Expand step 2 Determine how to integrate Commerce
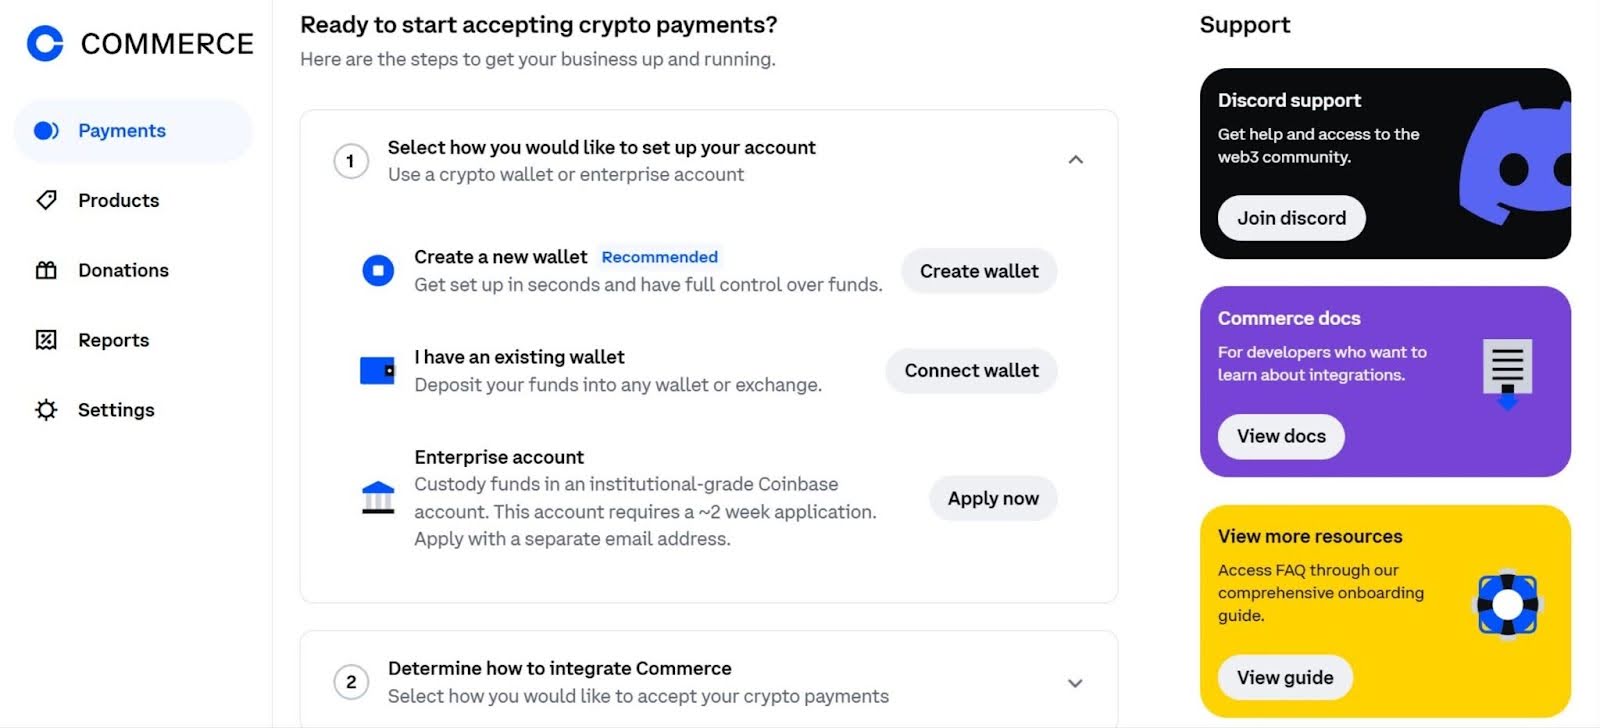 point(1075,683)
